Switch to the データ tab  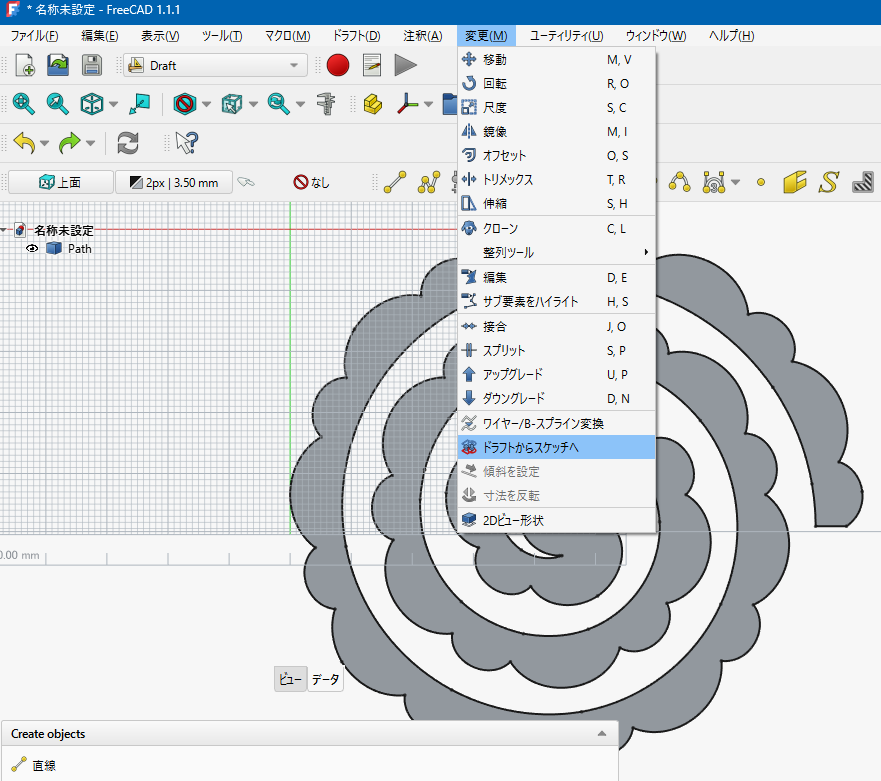pyautogui.click(x=325, y=679)
